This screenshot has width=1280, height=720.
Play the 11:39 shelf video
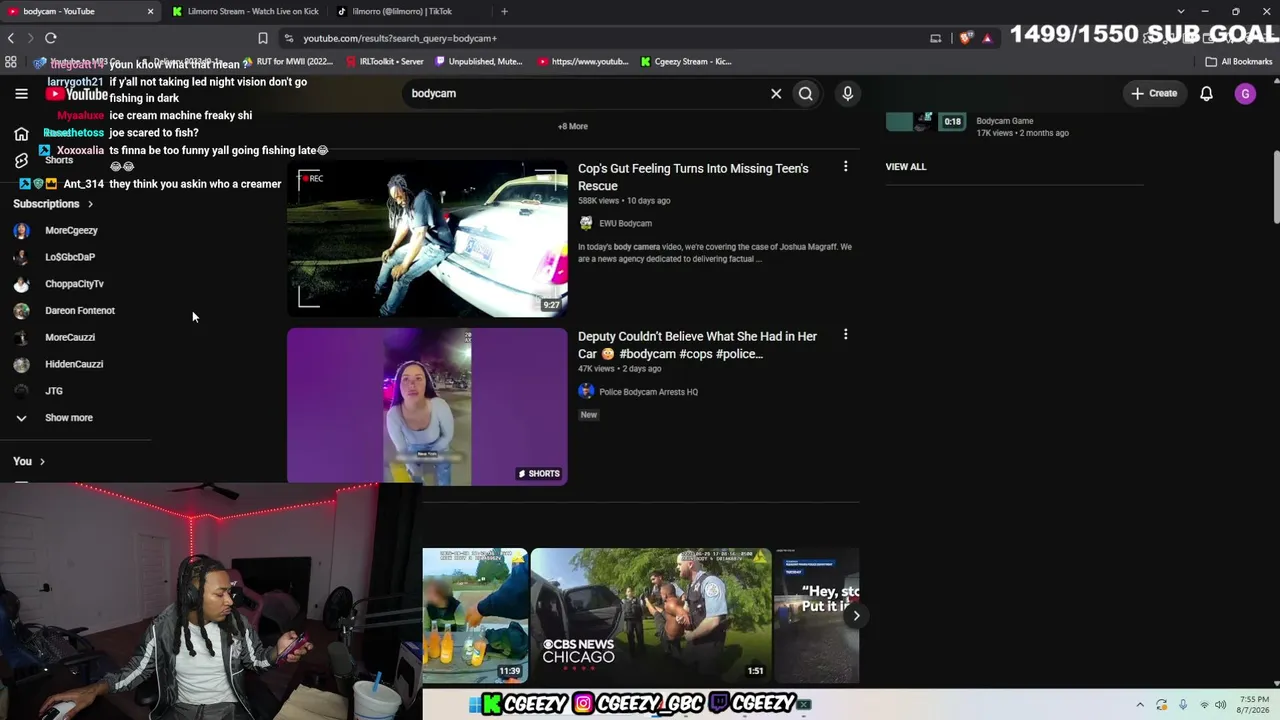click(475, 615)
